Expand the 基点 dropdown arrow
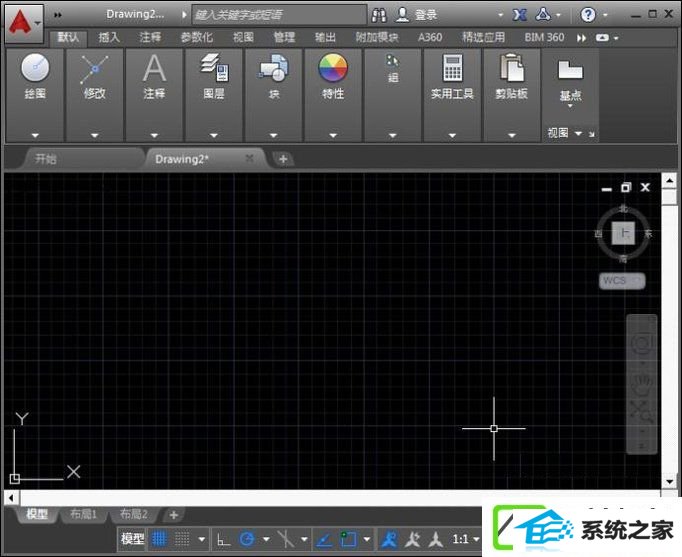 point(570,106)
